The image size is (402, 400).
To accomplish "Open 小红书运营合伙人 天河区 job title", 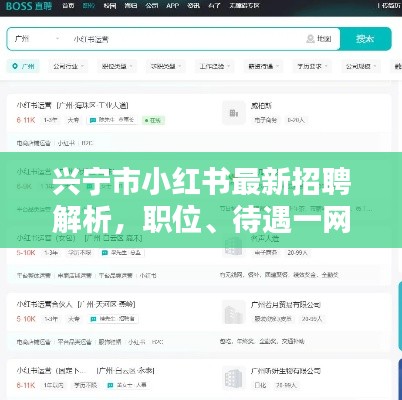I will pyautogui.click(x=76, y=304).
